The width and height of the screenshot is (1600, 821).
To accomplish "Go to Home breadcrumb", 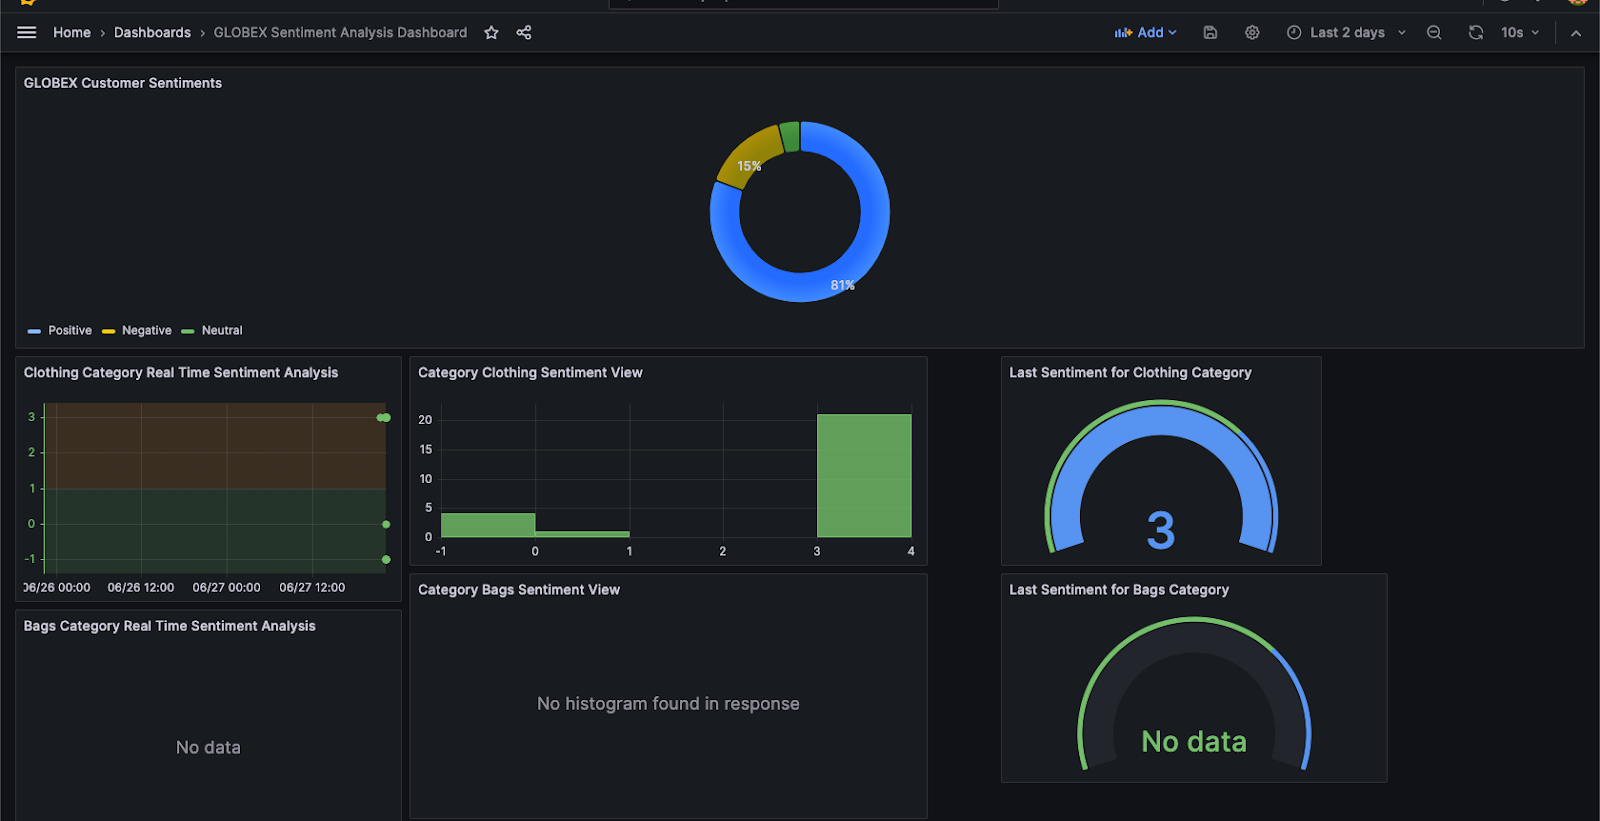I will pos(72,33).
